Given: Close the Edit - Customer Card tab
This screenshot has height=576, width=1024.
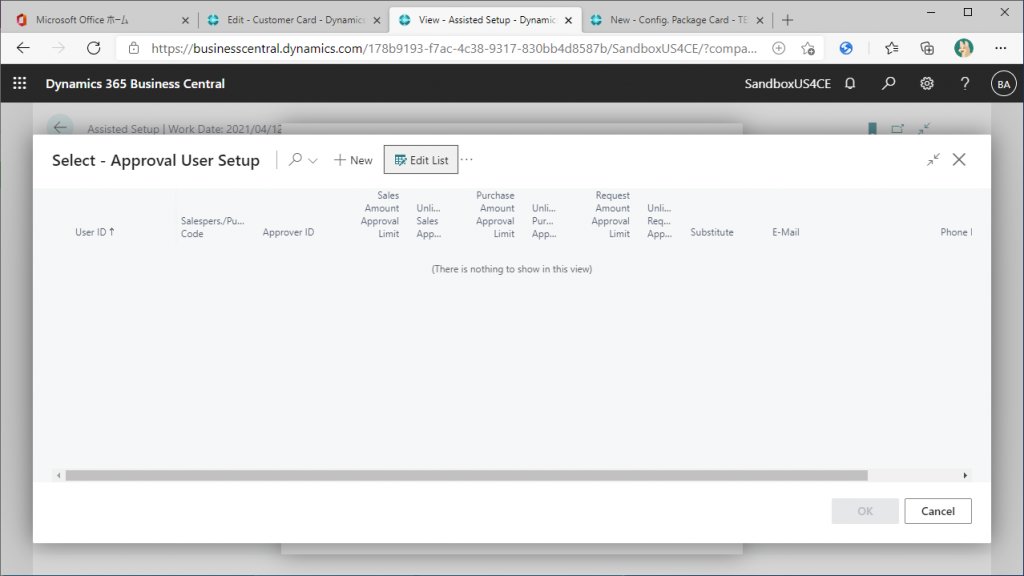Looking at the screenshot, I should point(377,20).
